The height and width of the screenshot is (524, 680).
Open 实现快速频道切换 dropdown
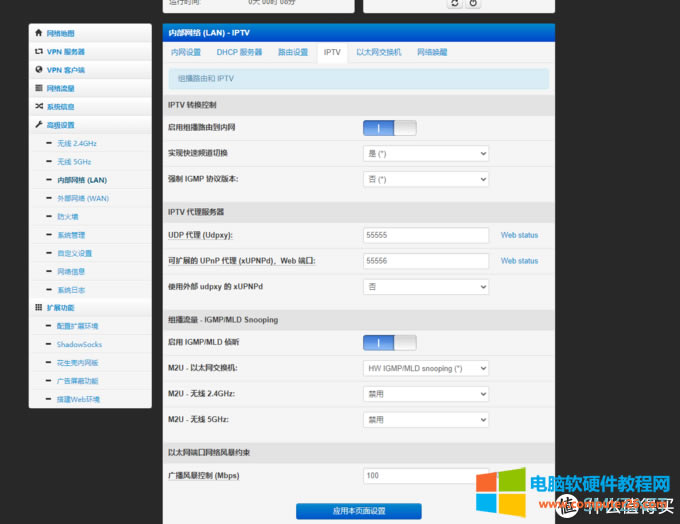(425, 153)
